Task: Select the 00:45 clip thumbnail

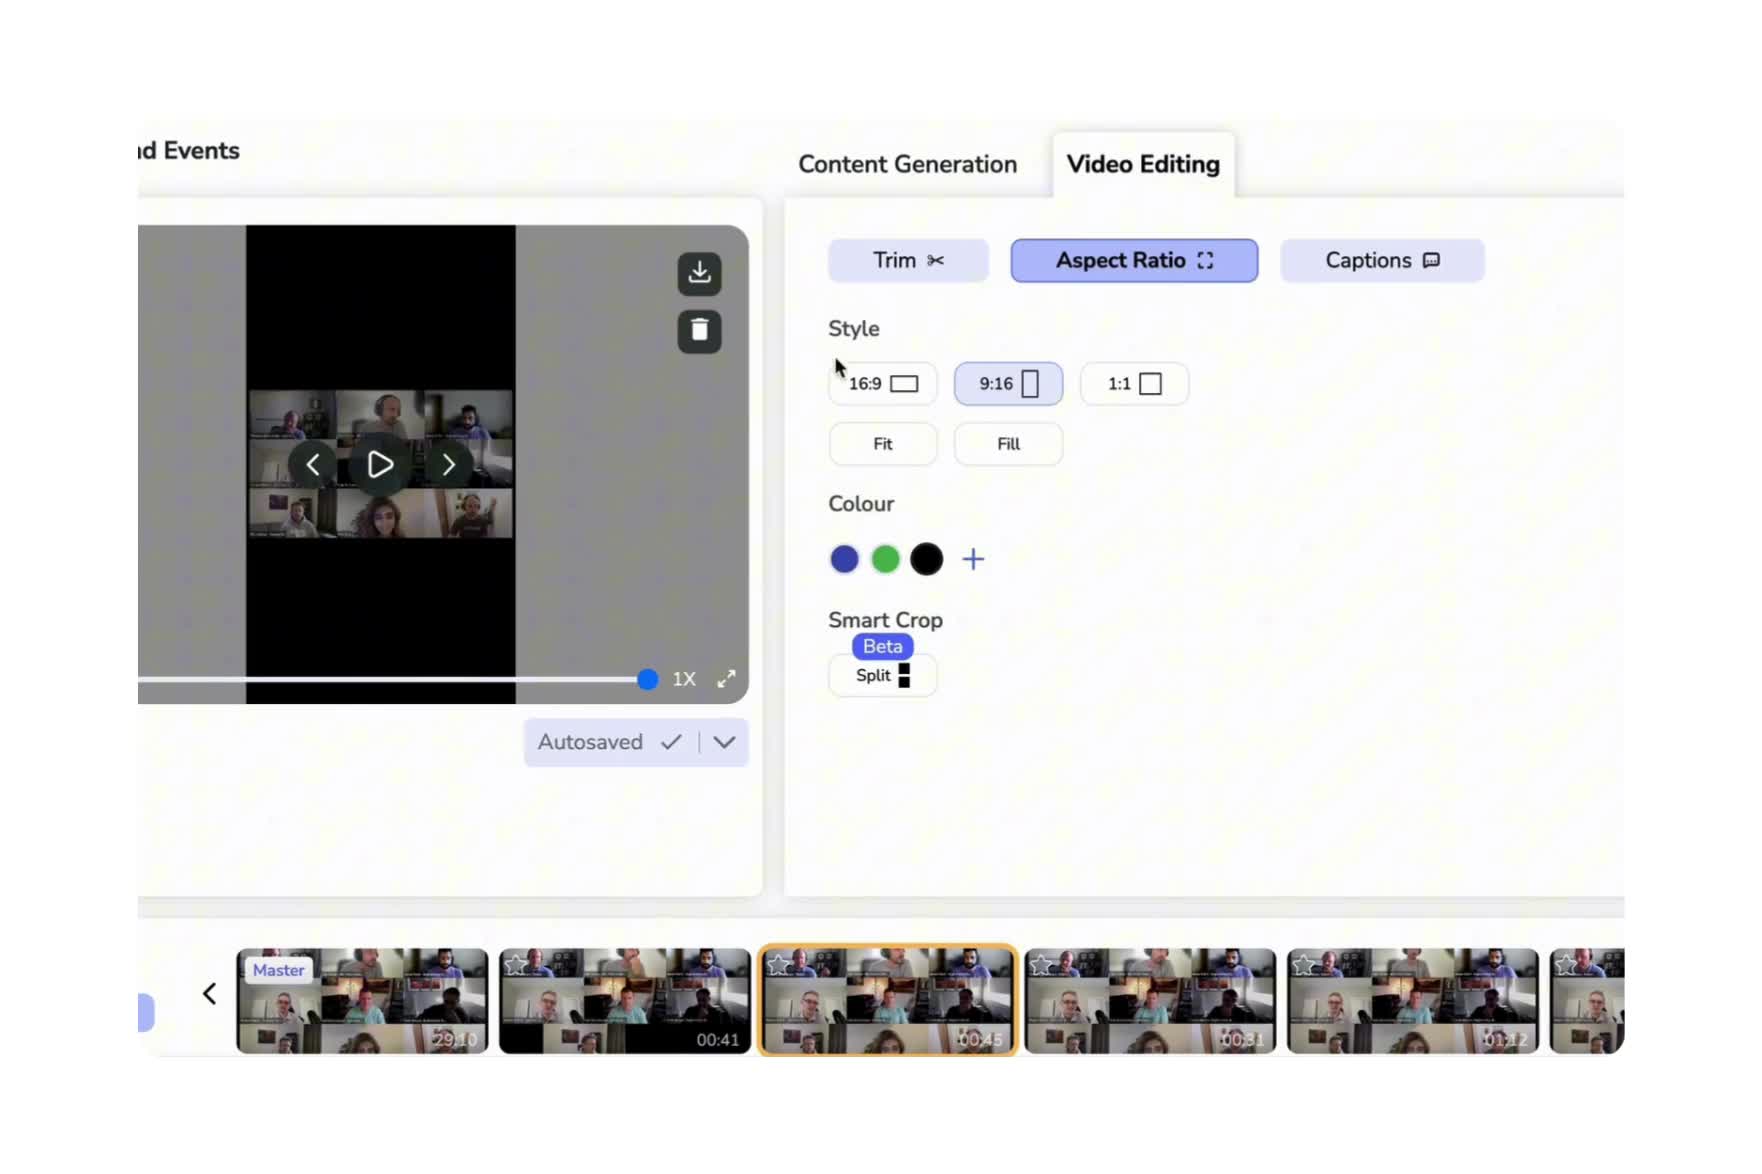Action: (x=888, y=1000)
